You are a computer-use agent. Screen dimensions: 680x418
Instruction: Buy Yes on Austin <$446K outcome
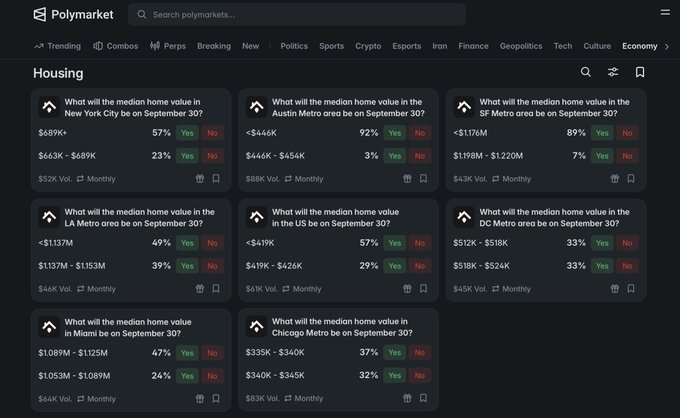click(395, 133)
